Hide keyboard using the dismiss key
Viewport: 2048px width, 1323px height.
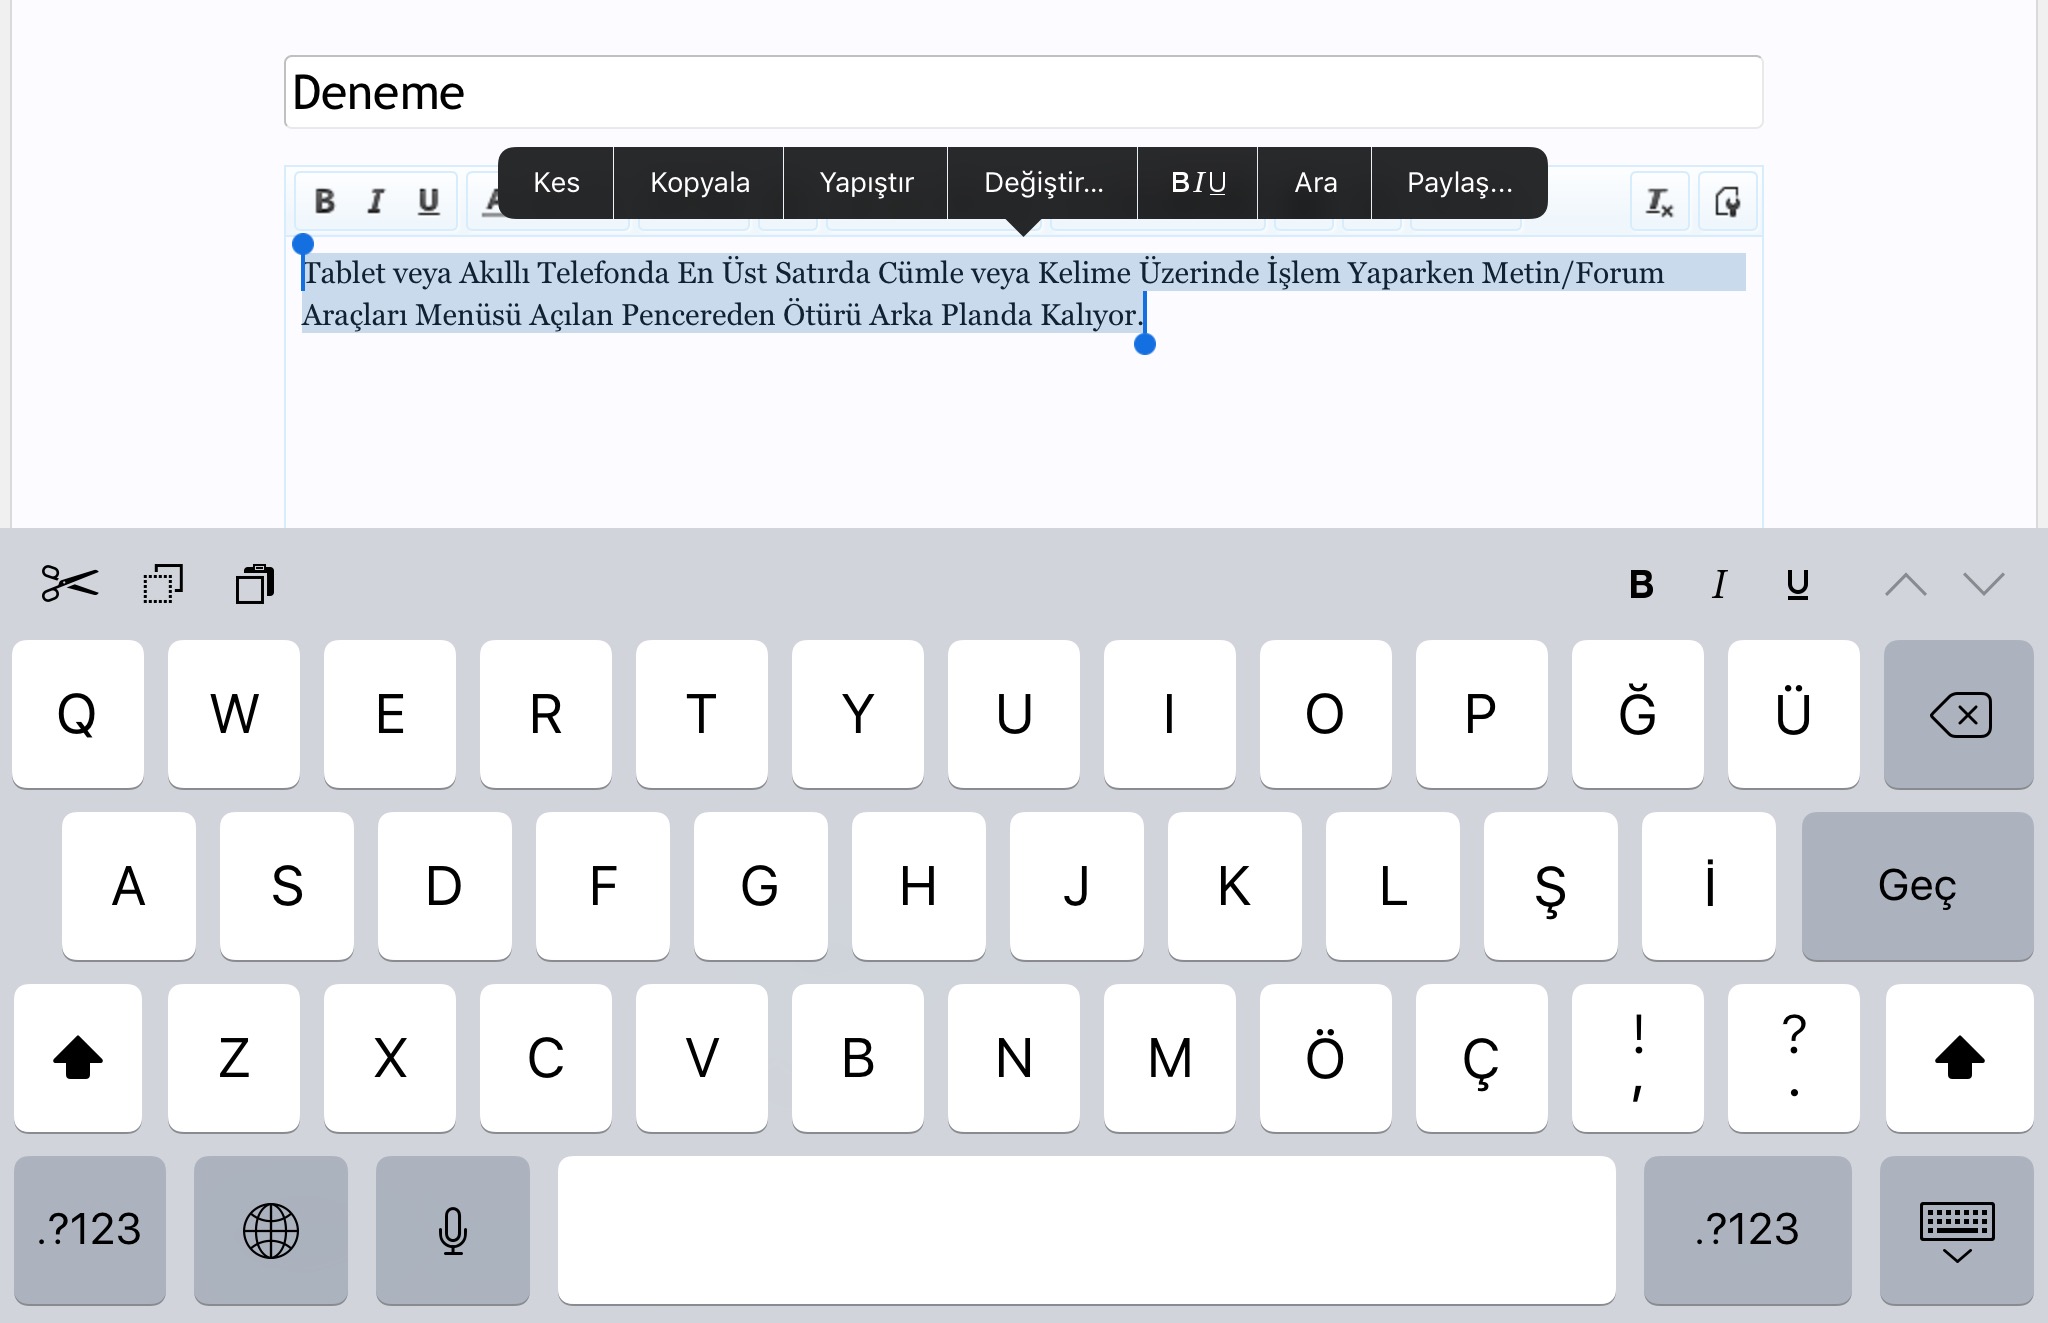pos(1956,1231)
